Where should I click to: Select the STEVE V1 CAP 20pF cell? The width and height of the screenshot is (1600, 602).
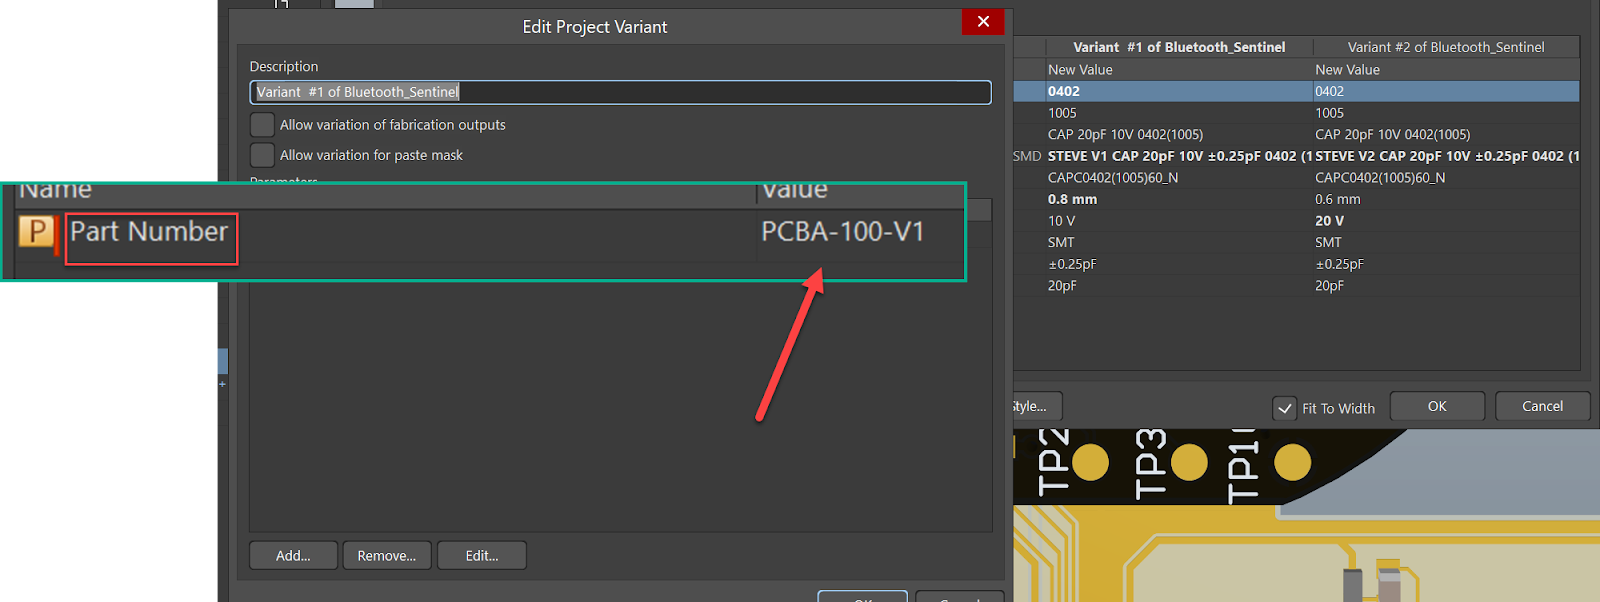click(1172, 156)
